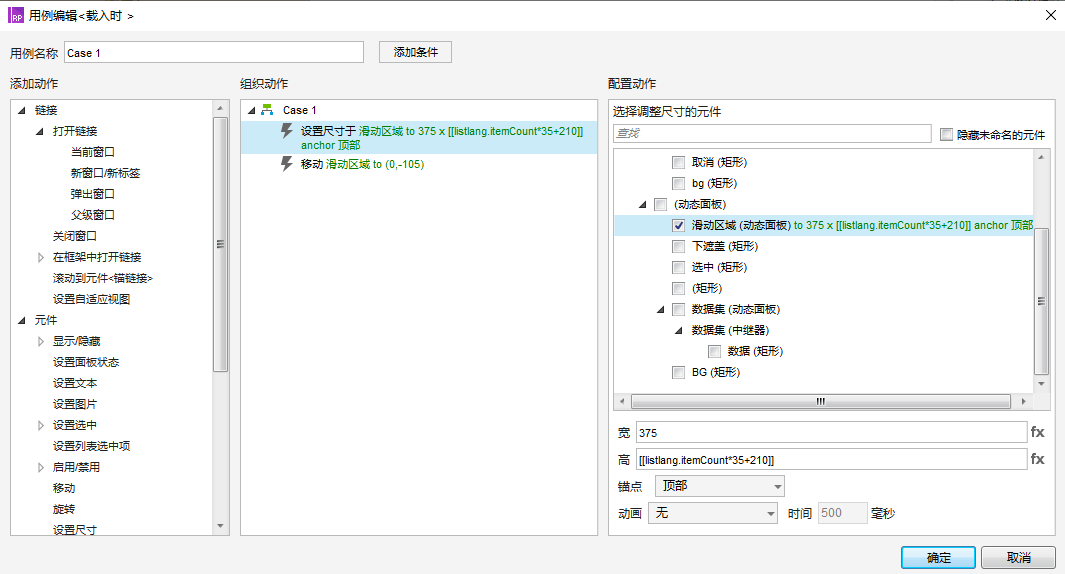Select 设置列表选中项 action
The image size is (1065, 574).
(x=91, y=446)
